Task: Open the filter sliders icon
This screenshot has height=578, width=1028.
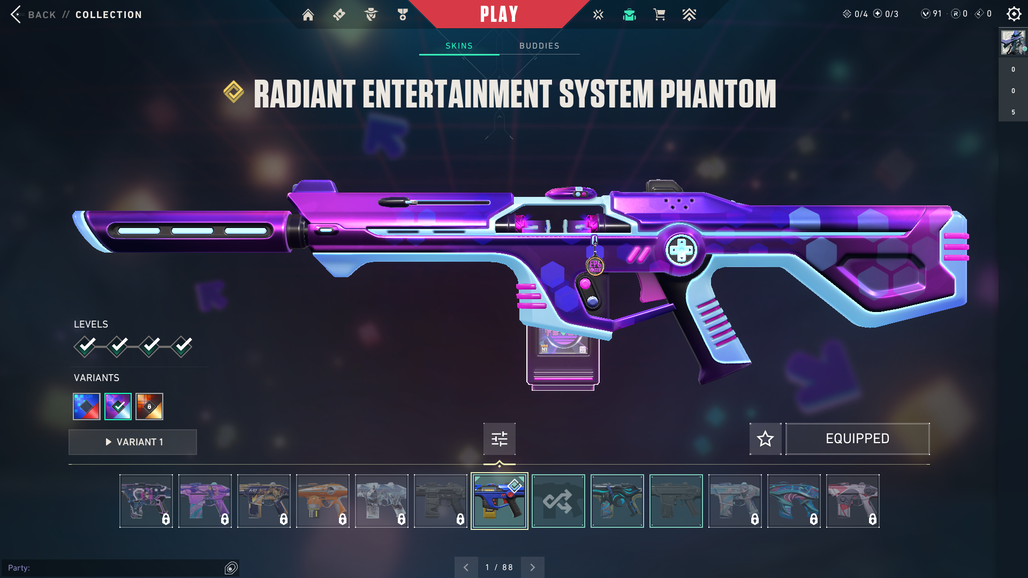Action: tap(500, 439)
